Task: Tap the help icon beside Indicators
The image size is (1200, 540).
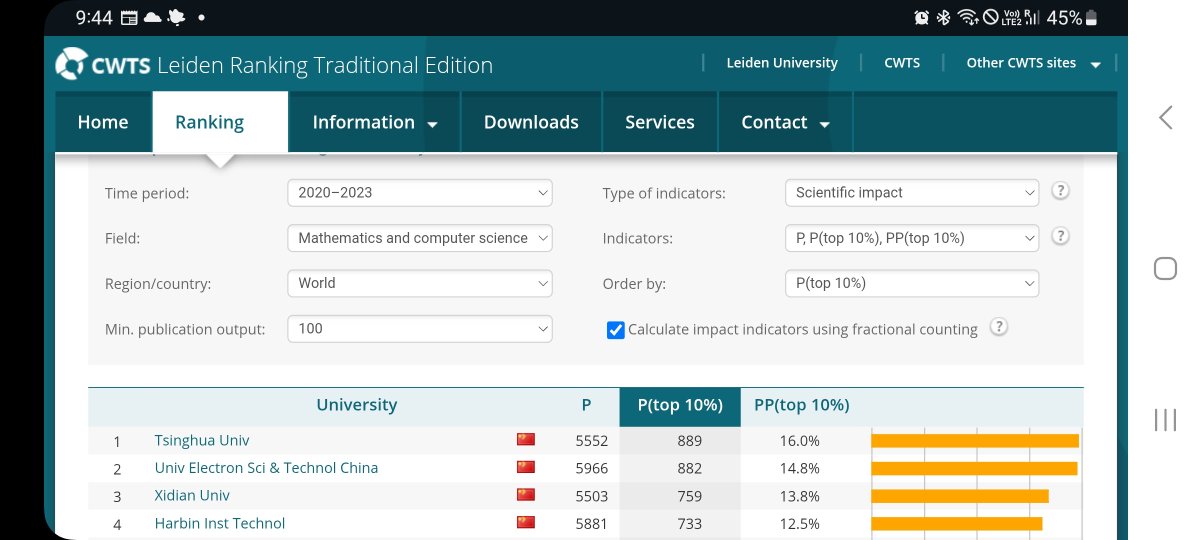Action: 1061,237
